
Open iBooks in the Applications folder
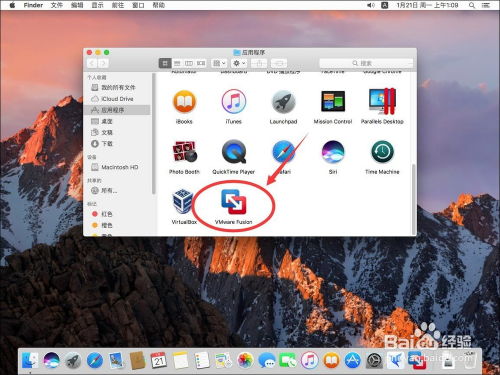tap(184, 101)
